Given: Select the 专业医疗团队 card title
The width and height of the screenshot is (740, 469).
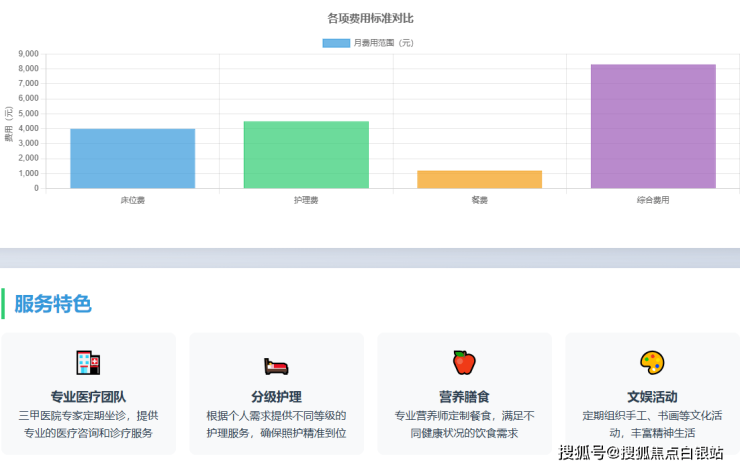Looking at the screenshot, I should pos(88,397).
